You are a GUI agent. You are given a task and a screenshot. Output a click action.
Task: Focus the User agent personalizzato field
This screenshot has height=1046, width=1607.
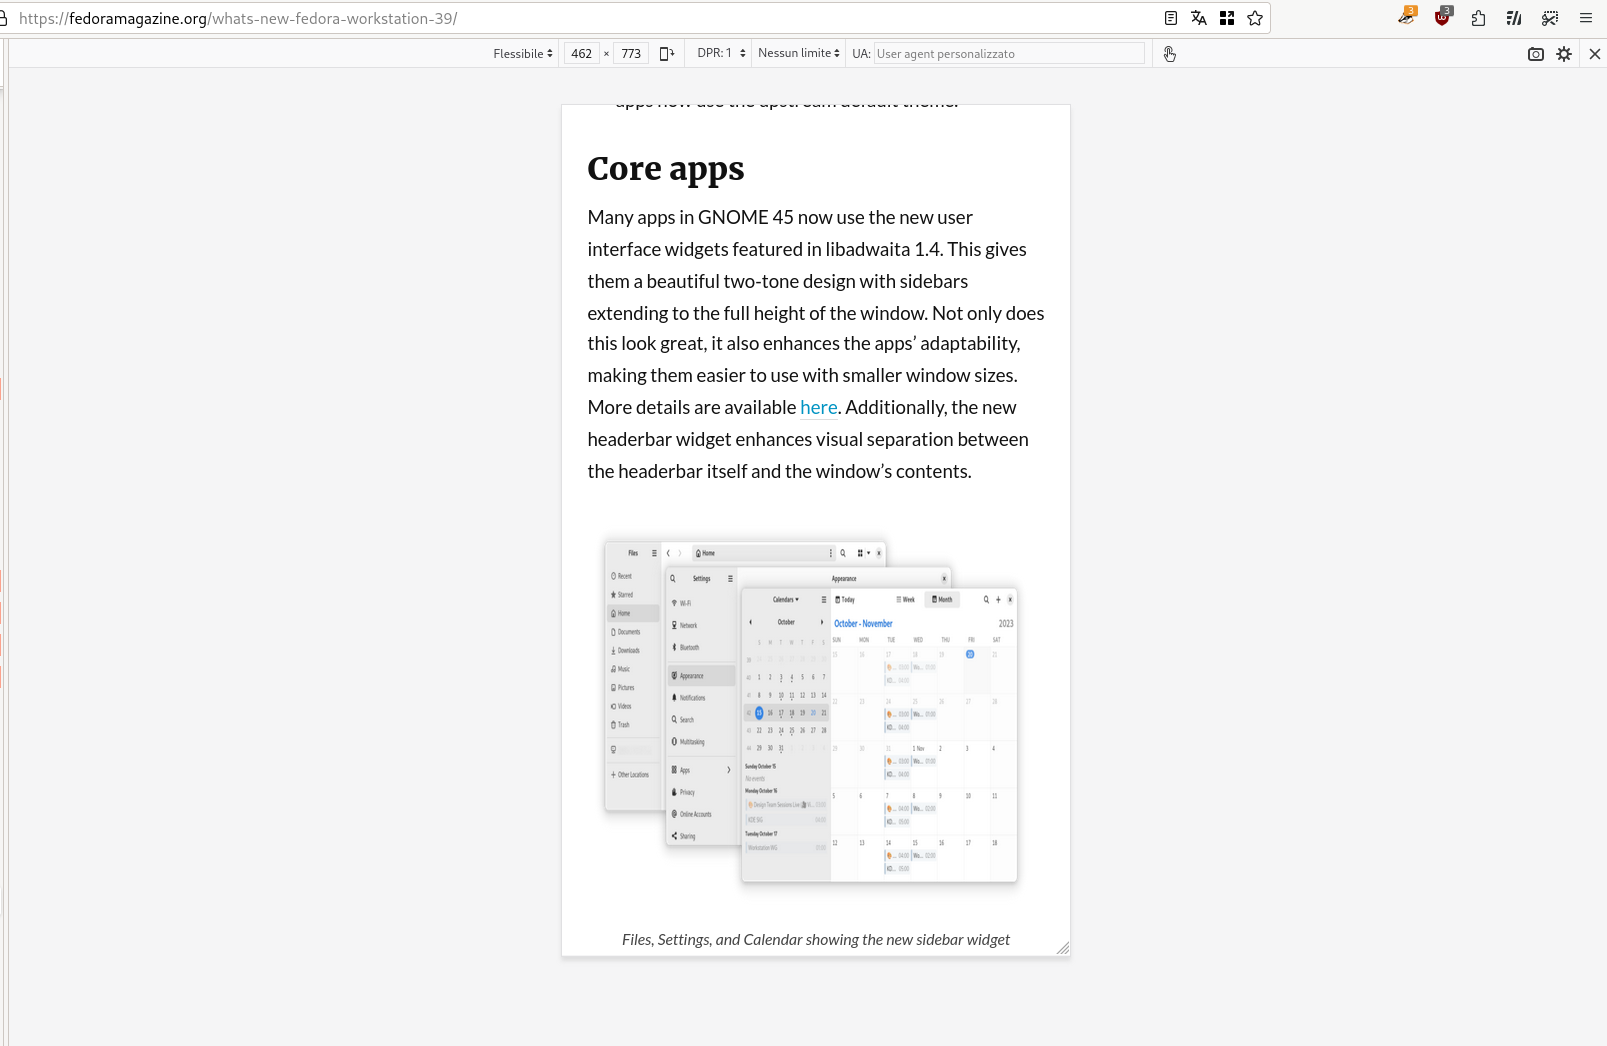tap(1009, 54)
